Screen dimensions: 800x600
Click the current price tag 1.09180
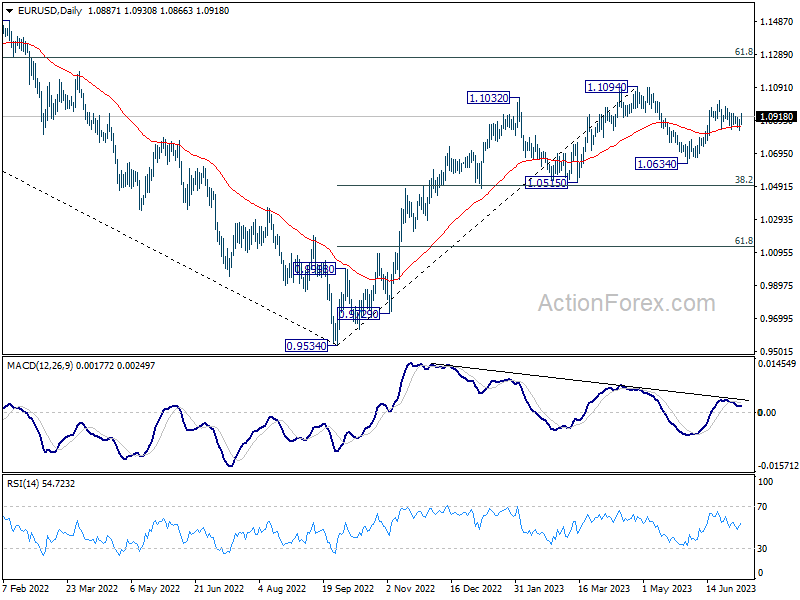[x=777, y=117]
